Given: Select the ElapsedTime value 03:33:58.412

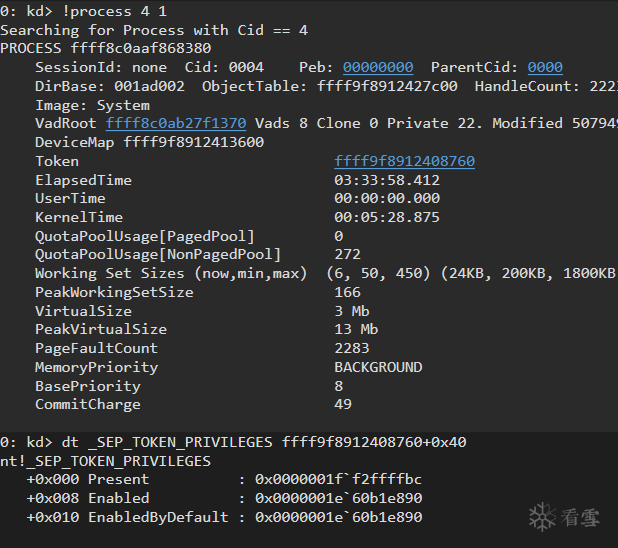Looking at the screenshot, I should coord(387,180).
